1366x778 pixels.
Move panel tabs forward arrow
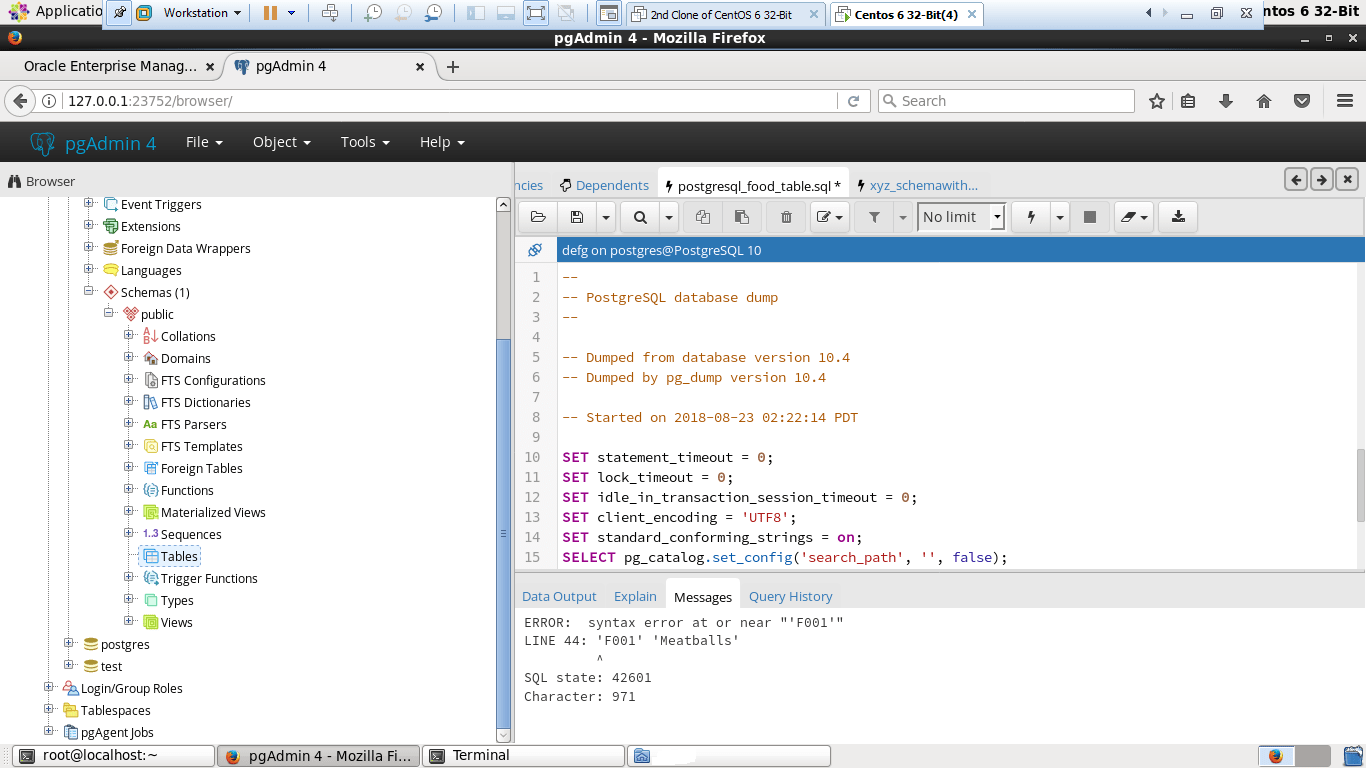1322,180
